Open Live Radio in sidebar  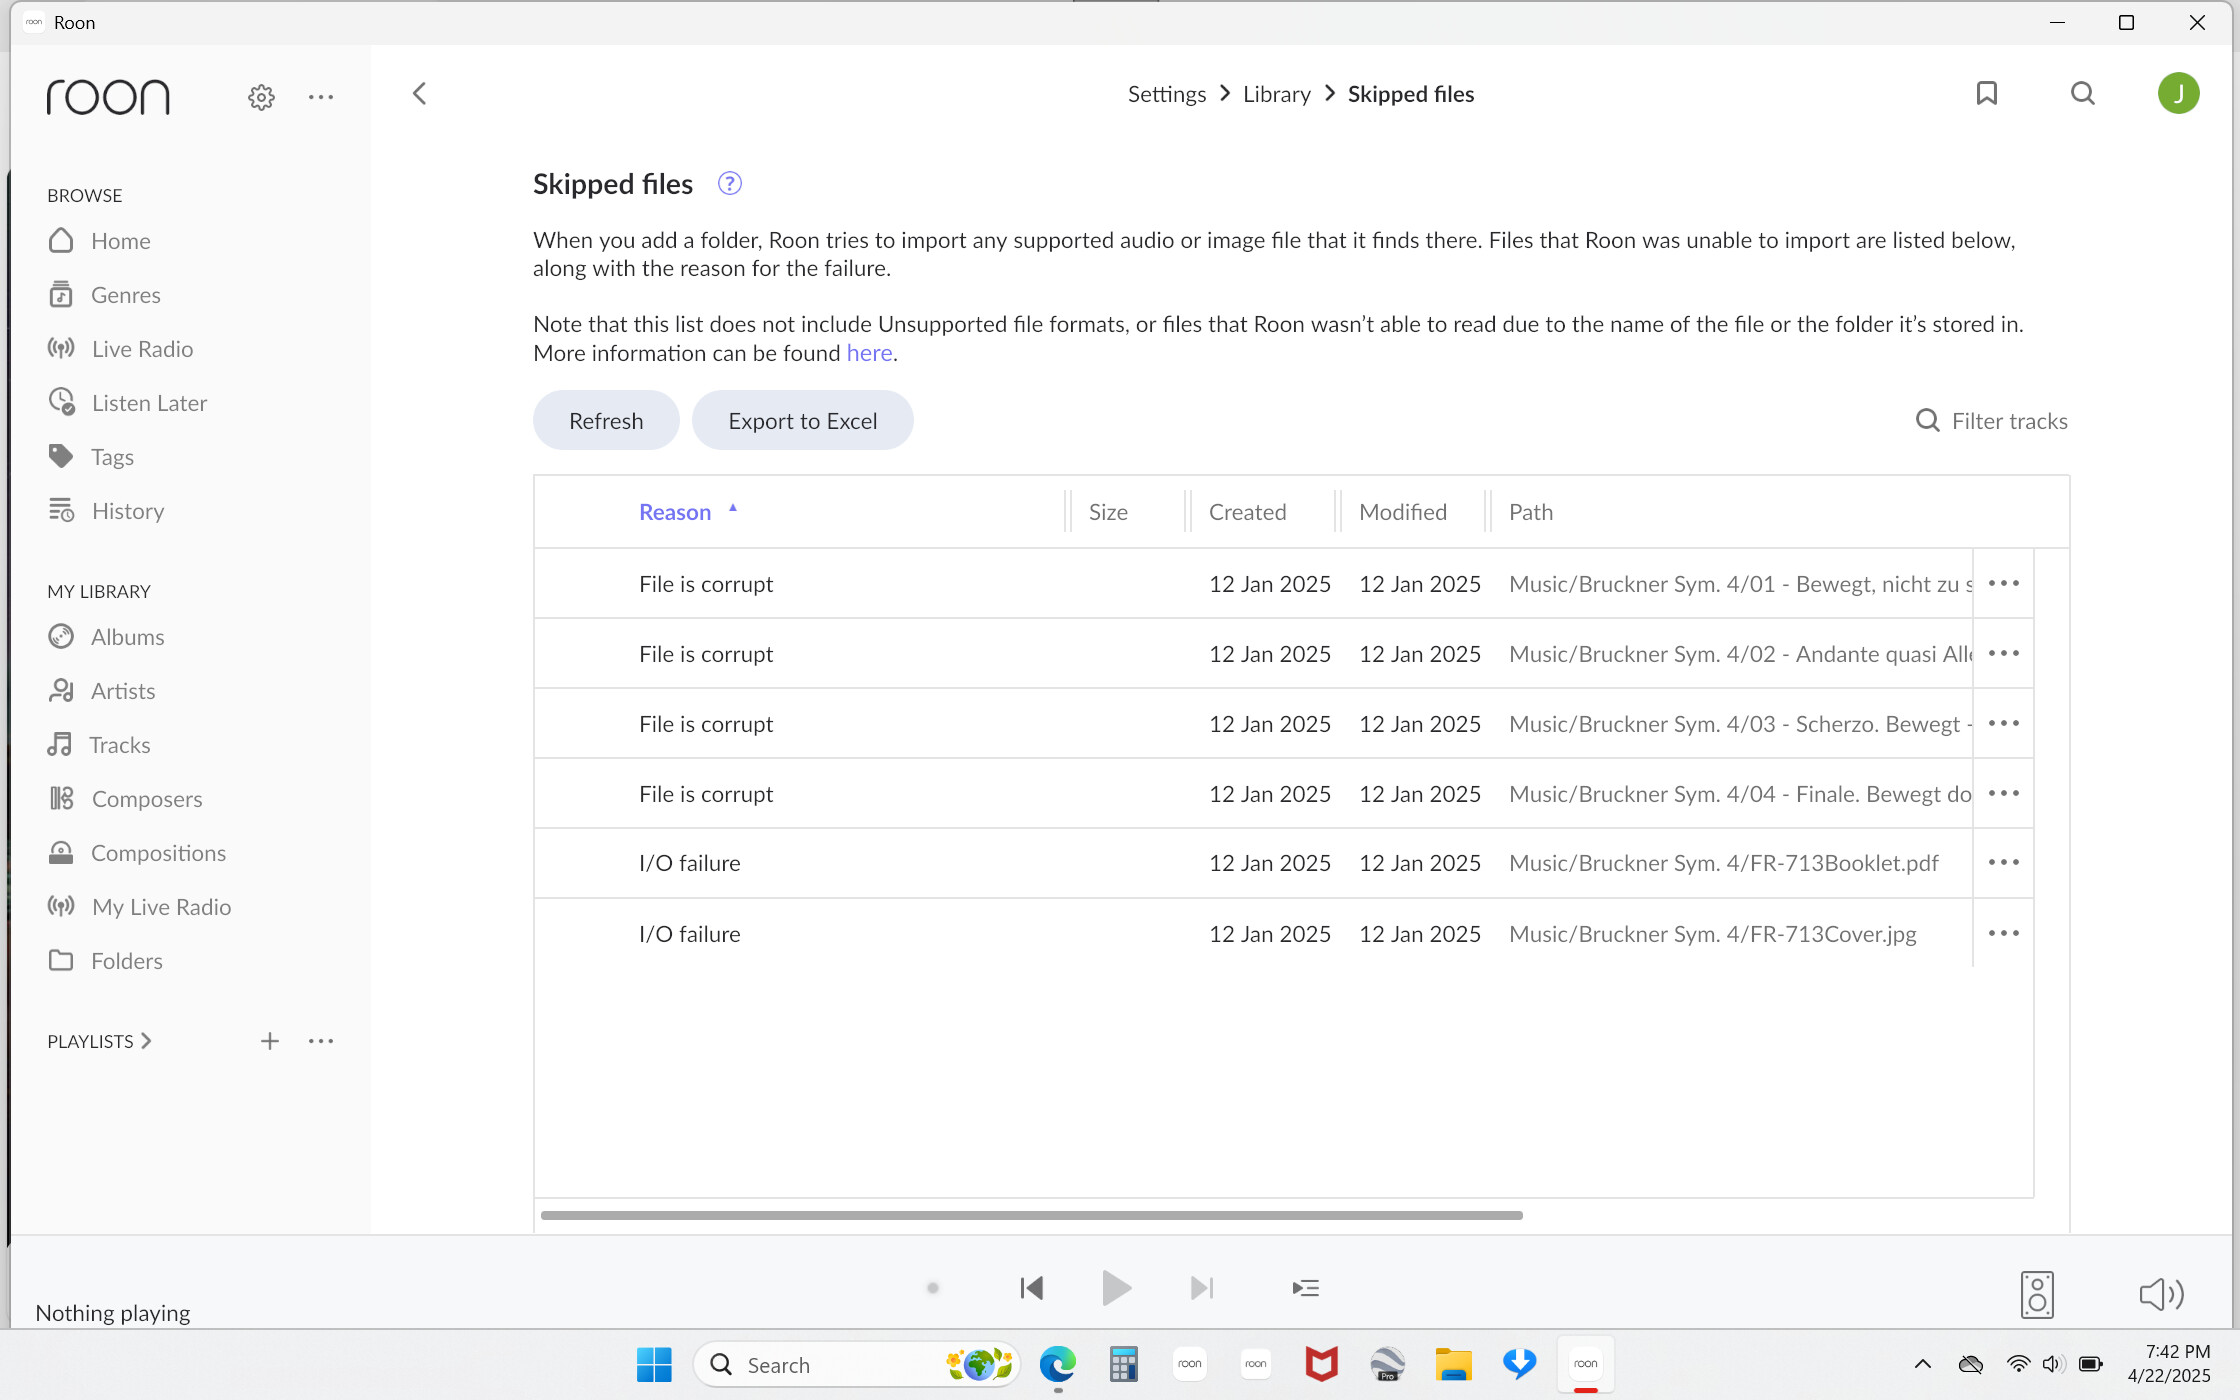click(x=121, y=349)
